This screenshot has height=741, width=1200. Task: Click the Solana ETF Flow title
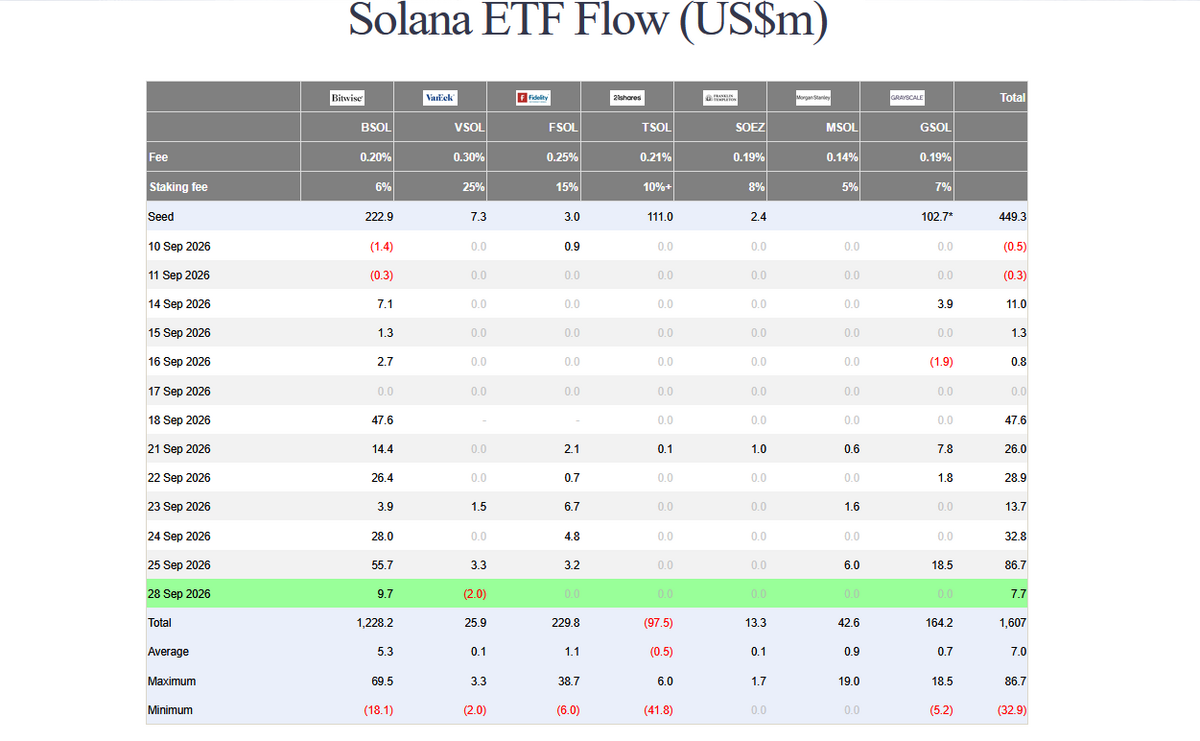[x=587, y=22]
